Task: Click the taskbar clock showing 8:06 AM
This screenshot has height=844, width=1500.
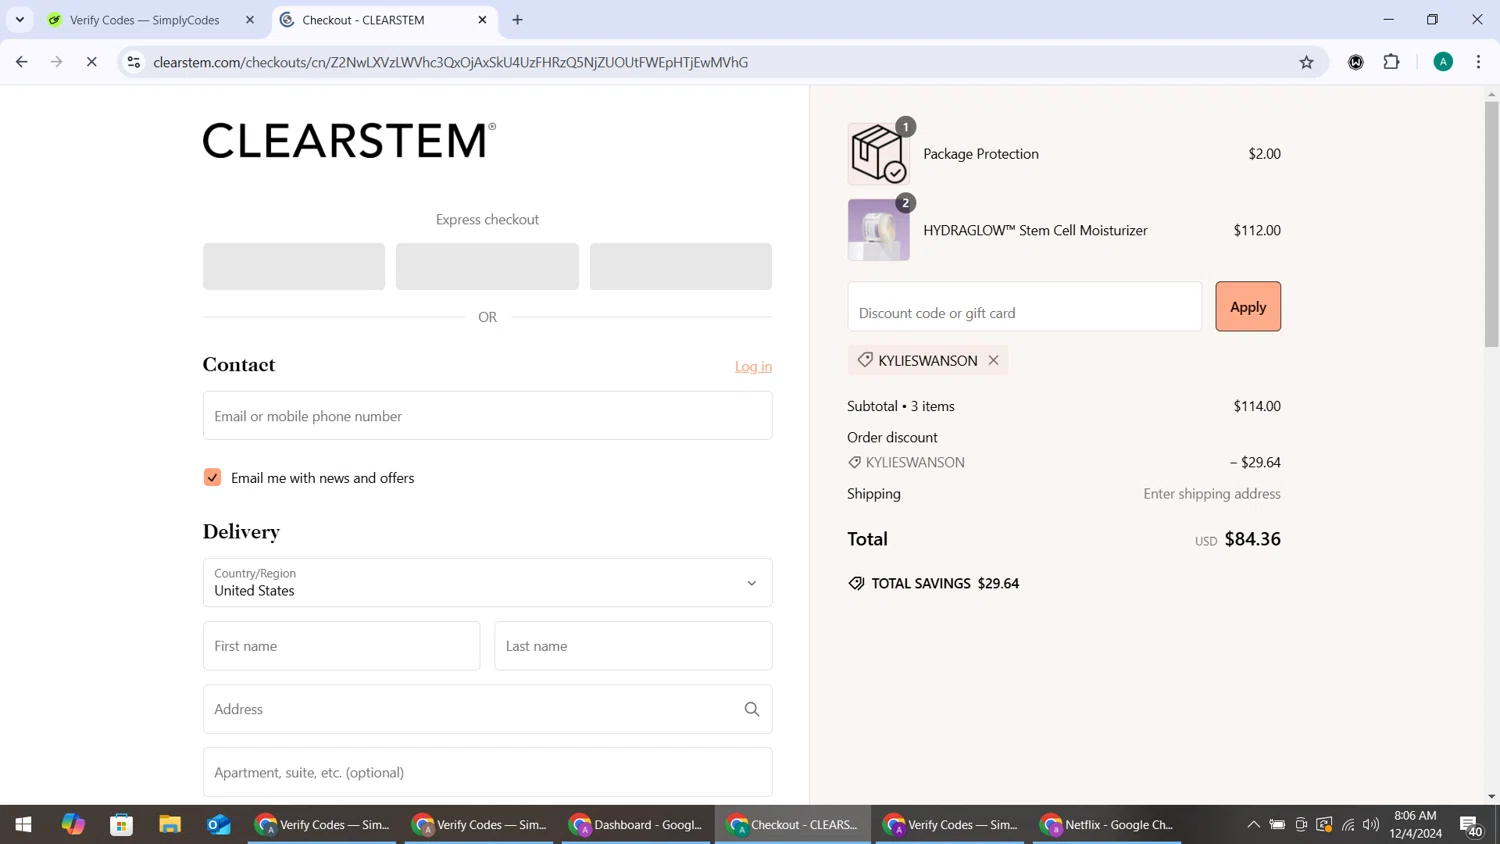Action: (x=1415, y=824)
